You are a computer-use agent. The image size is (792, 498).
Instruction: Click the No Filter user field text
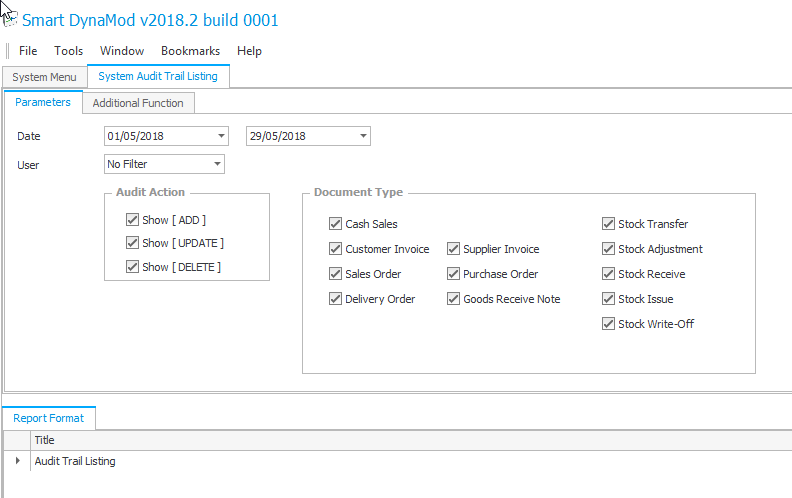[x=127, y=164]
